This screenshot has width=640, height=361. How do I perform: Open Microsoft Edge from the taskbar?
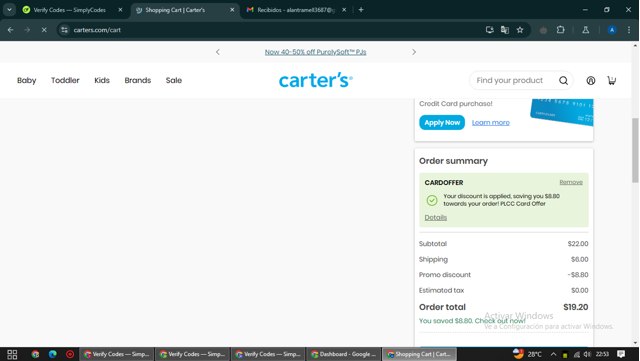tap(53, 354)
